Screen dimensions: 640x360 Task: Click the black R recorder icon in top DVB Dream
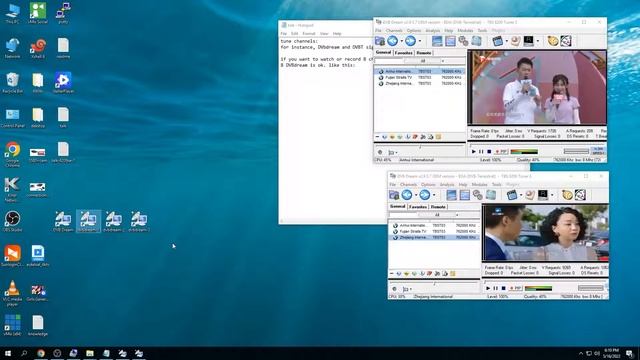tap(528, 41)
